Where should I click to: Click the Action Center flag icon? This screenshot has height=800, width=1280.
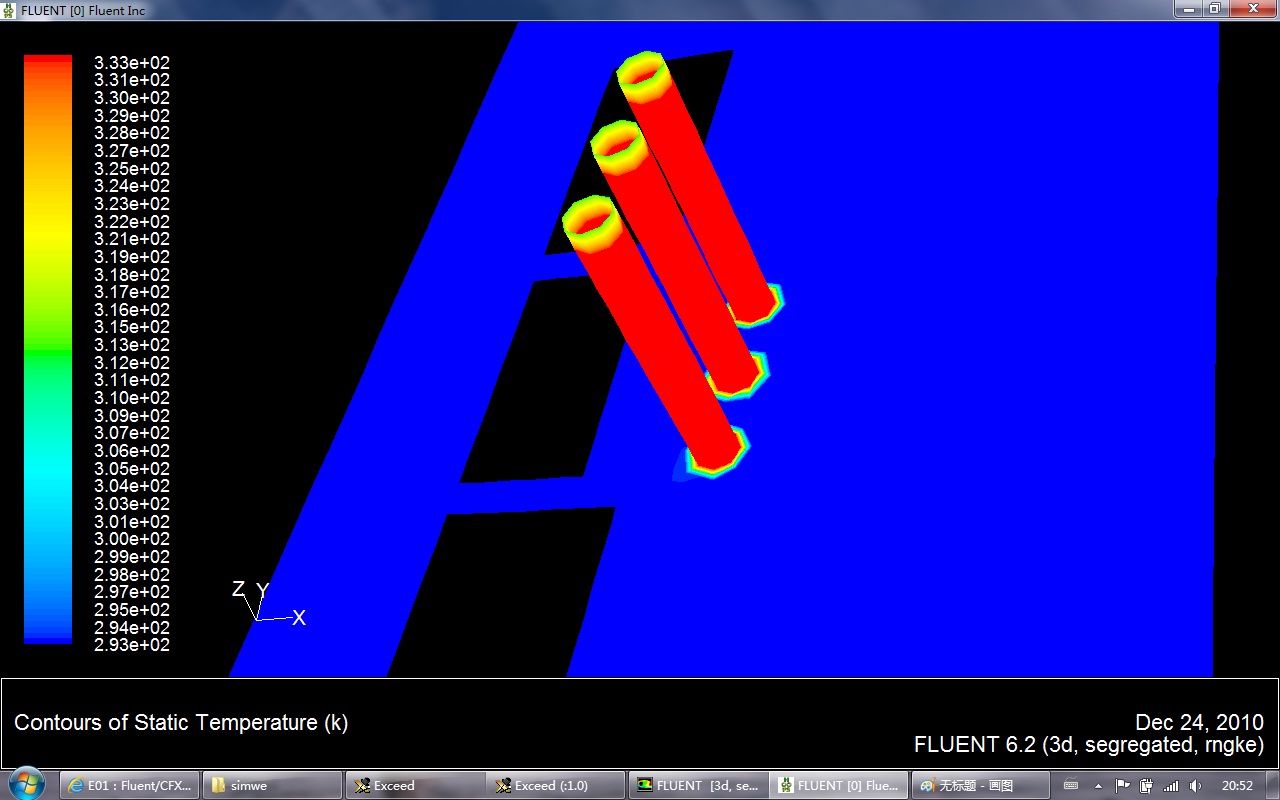[1122, 786]
